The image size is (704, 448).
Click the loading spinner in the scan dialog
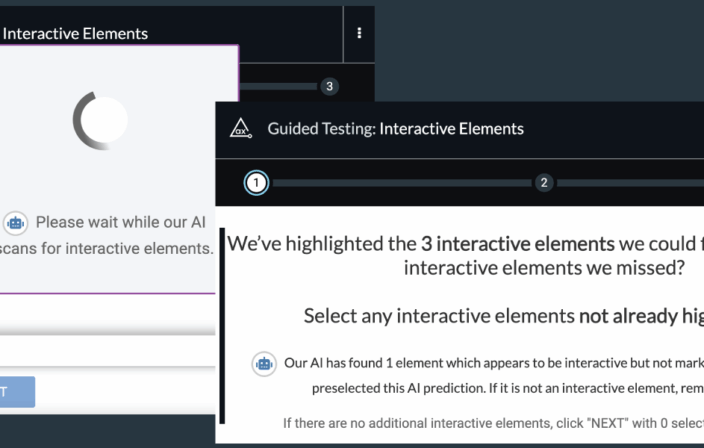coord(101,120)
